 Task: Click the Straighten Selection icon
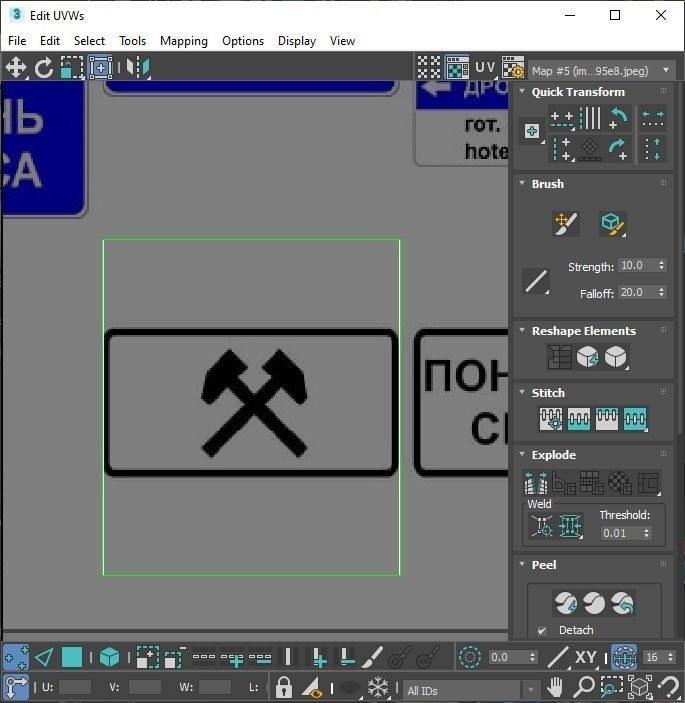[559, 357]
